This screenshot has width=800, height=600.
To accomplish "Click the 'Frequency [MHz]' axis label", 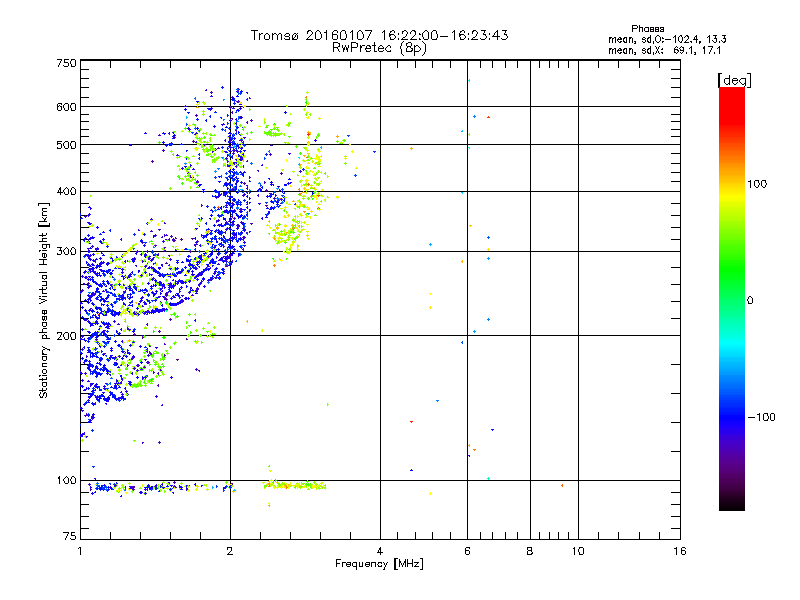I will tap(379, 564).
